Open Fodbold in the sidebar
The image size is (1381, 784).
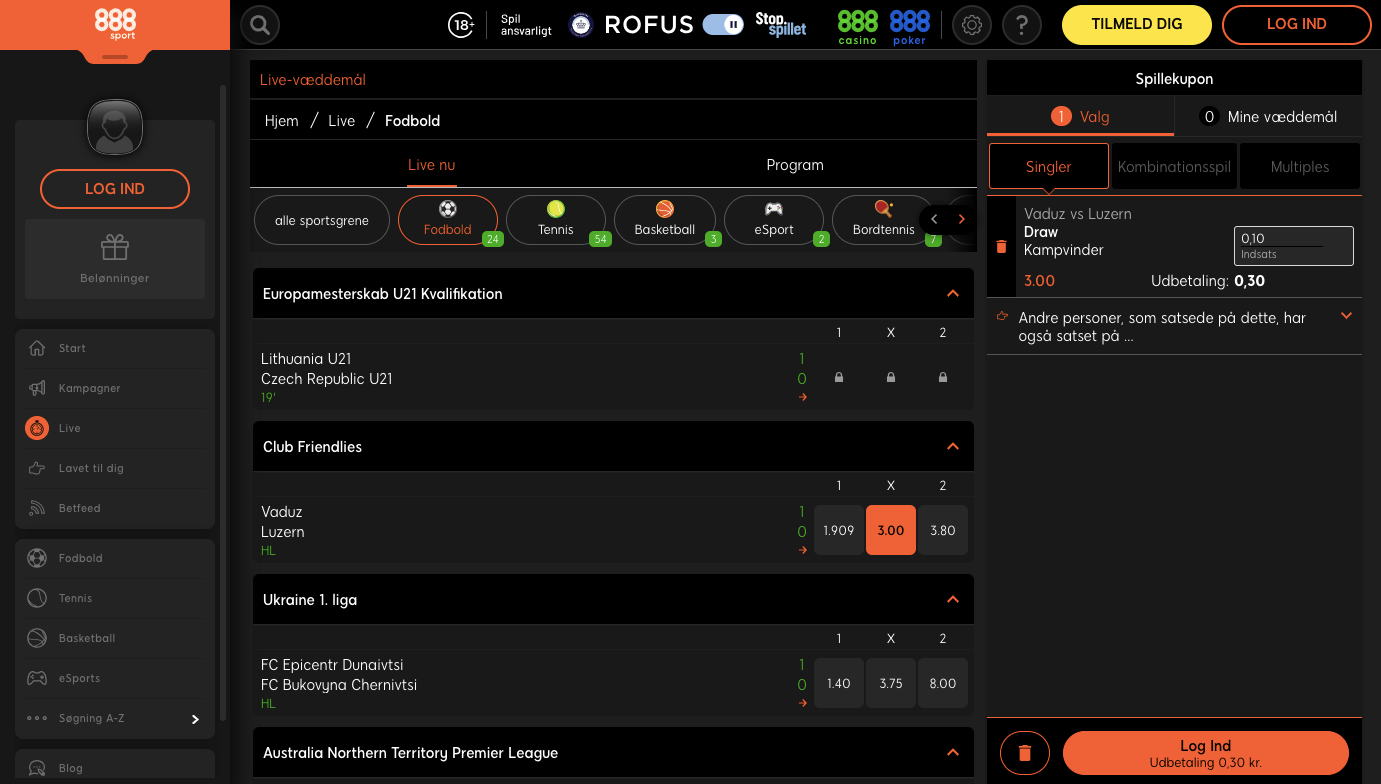coord(115,558)
